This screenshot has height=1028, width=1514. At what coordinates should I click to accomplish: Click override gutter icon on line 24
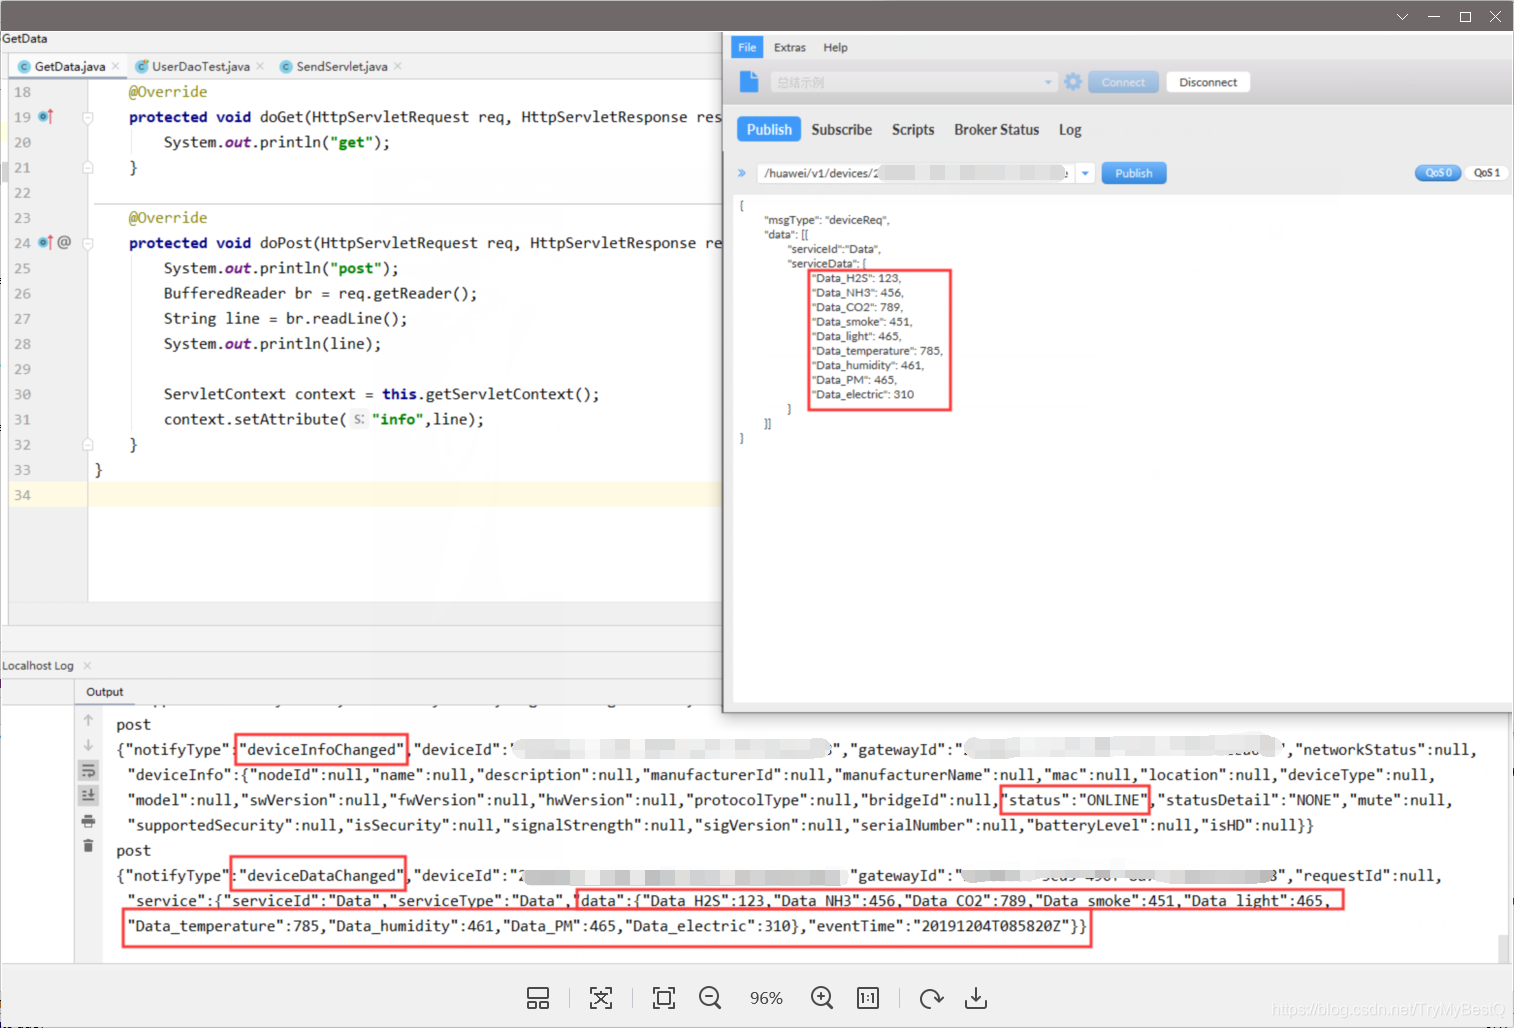click(x=45, y=243)
